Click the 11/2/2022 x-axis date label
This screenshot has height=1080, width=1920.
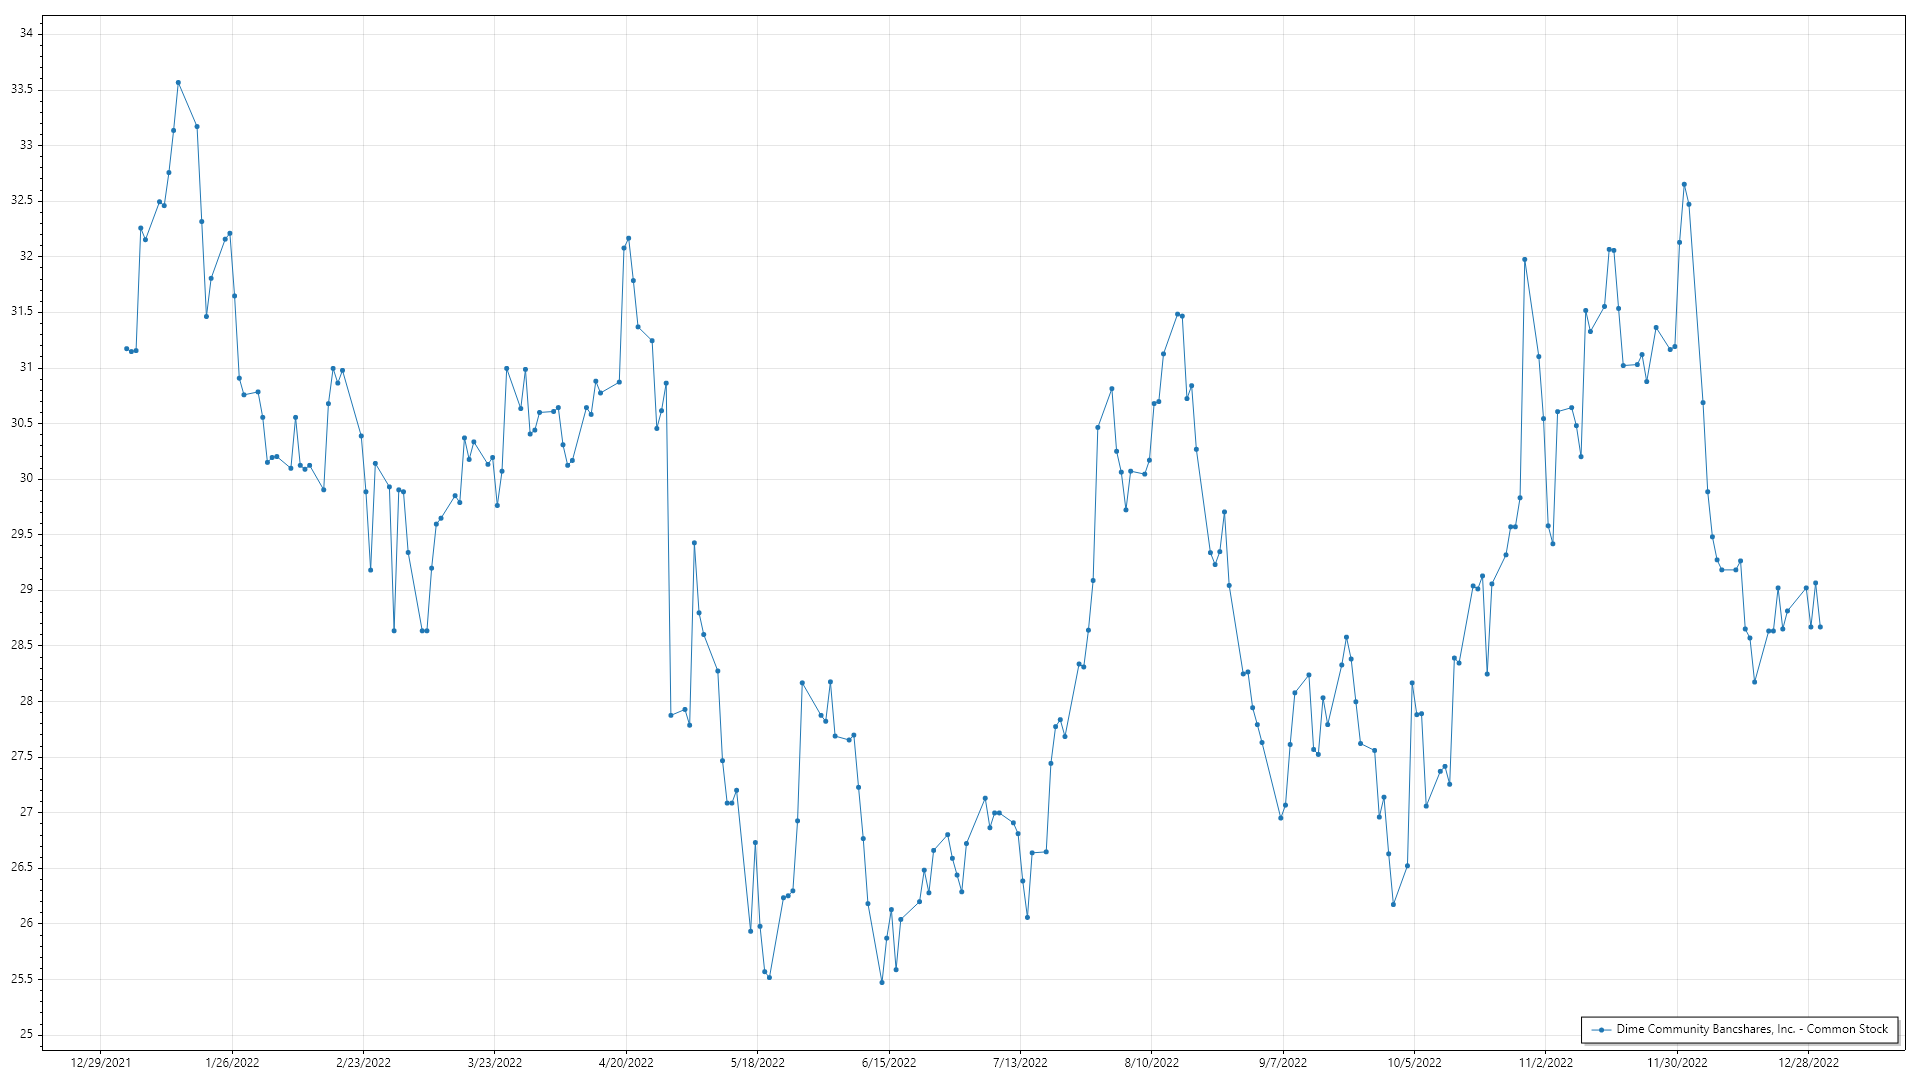click(x=1545, y=1063)
